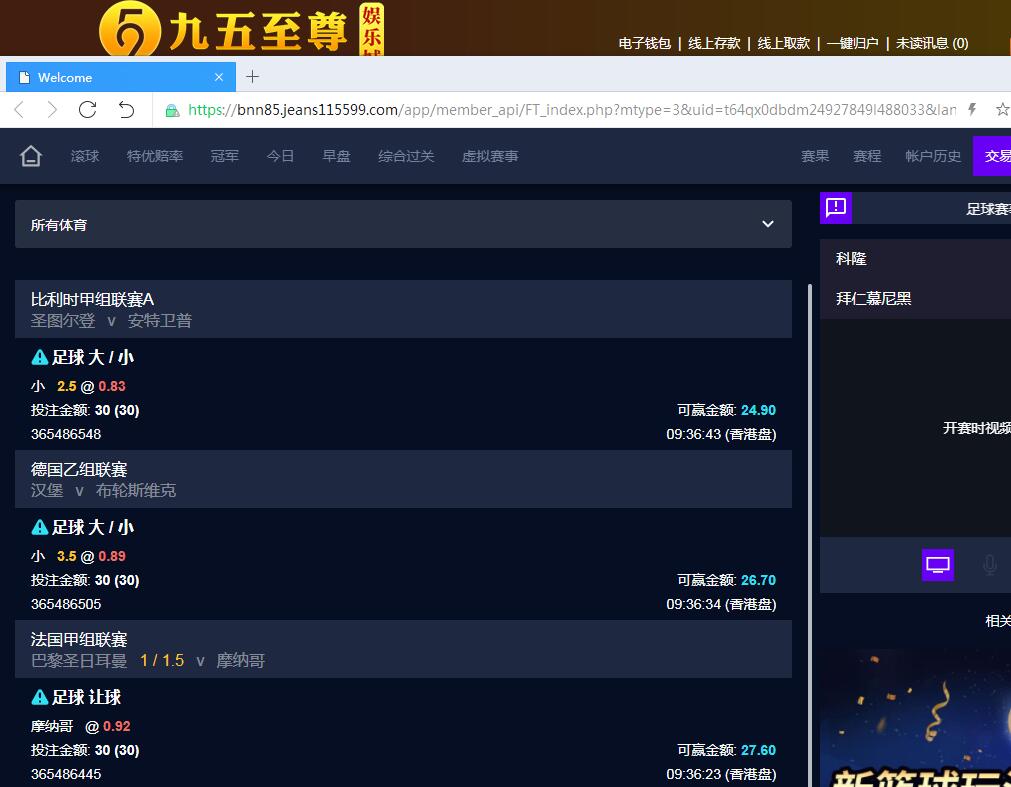Click the gold confetti promo banner

point(916,718)
